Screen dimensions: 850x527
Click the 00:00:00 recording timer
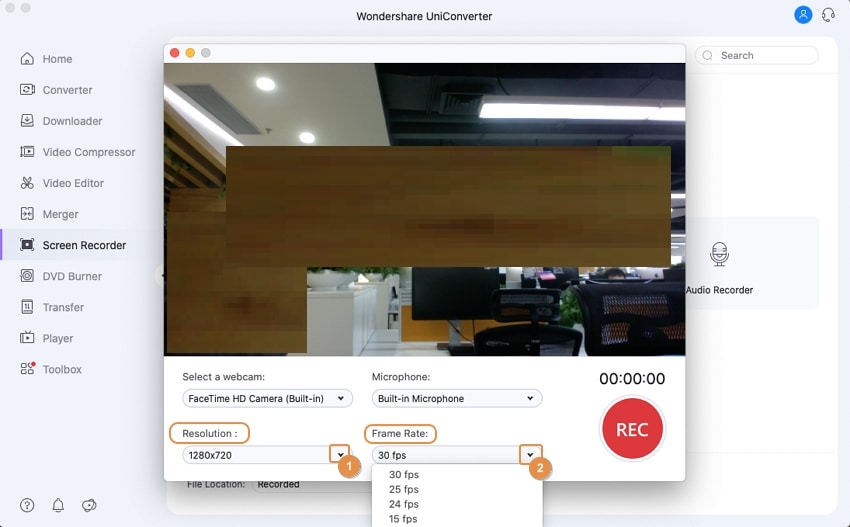click(632, 378)
